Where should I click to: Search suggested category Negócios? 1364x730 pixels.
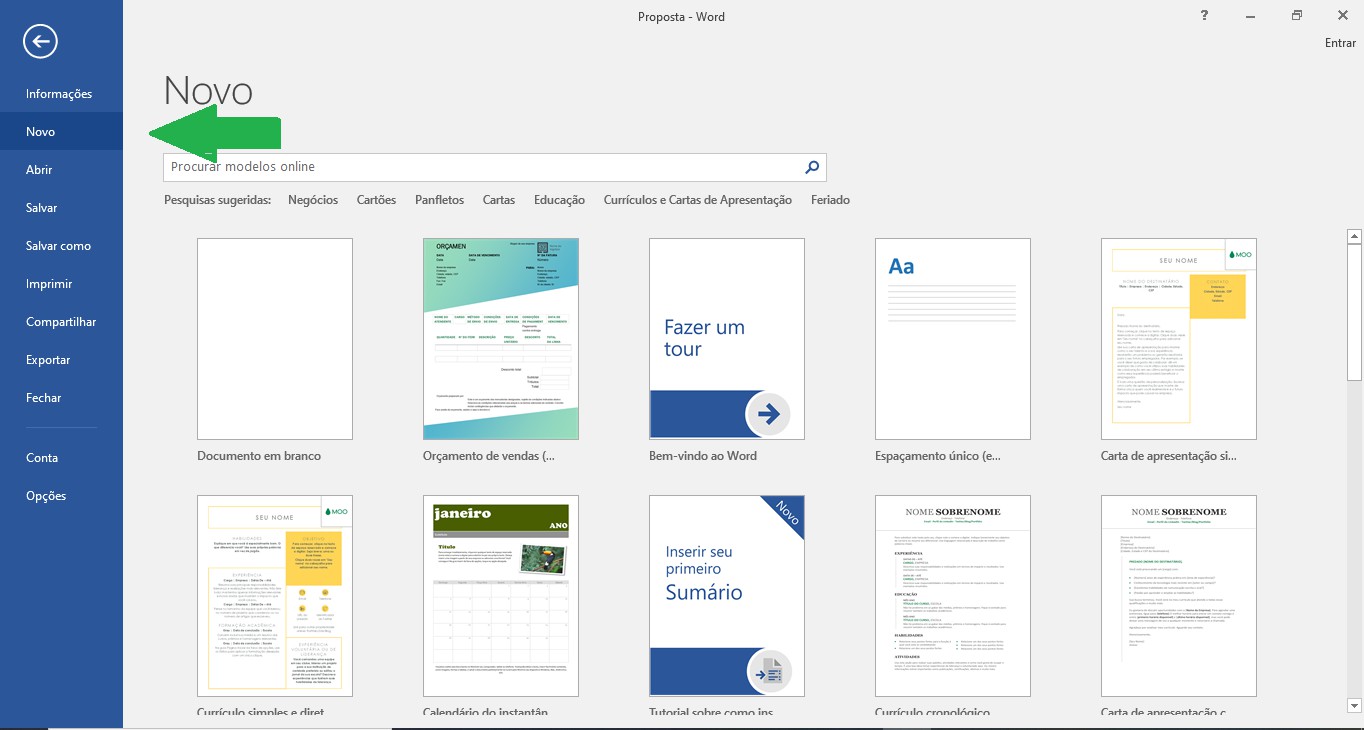click(313, 200)
